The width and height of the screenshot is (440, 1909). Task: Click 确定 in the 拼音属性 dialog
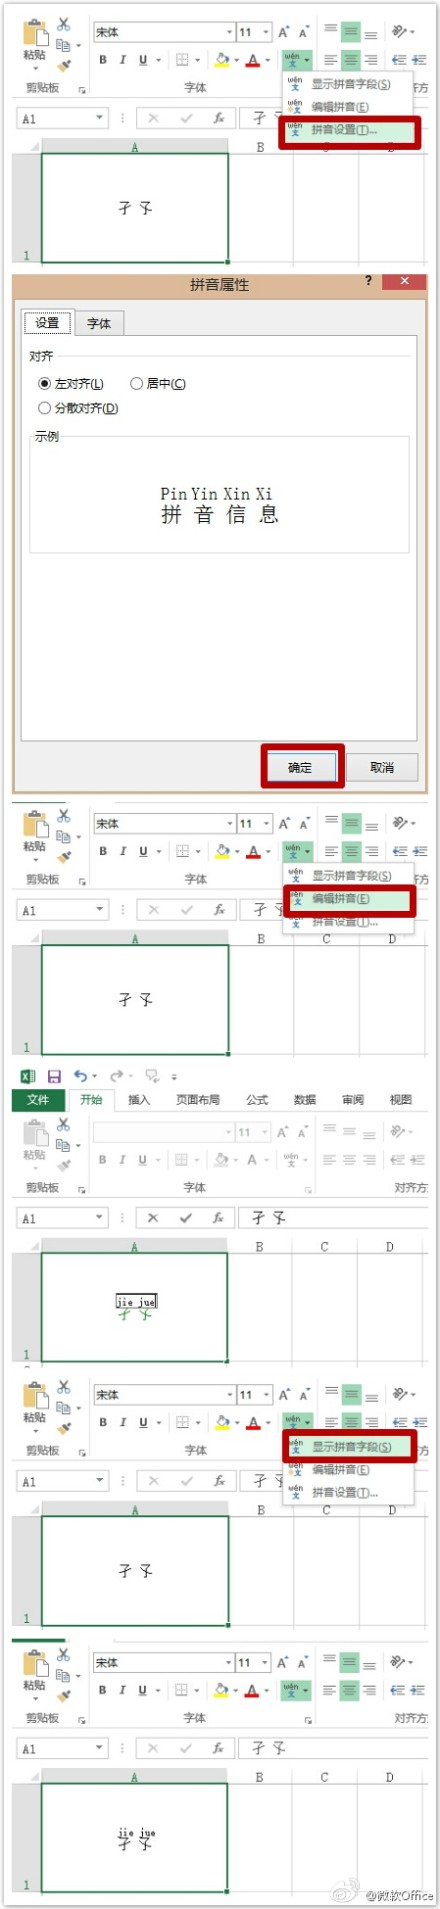300,767
